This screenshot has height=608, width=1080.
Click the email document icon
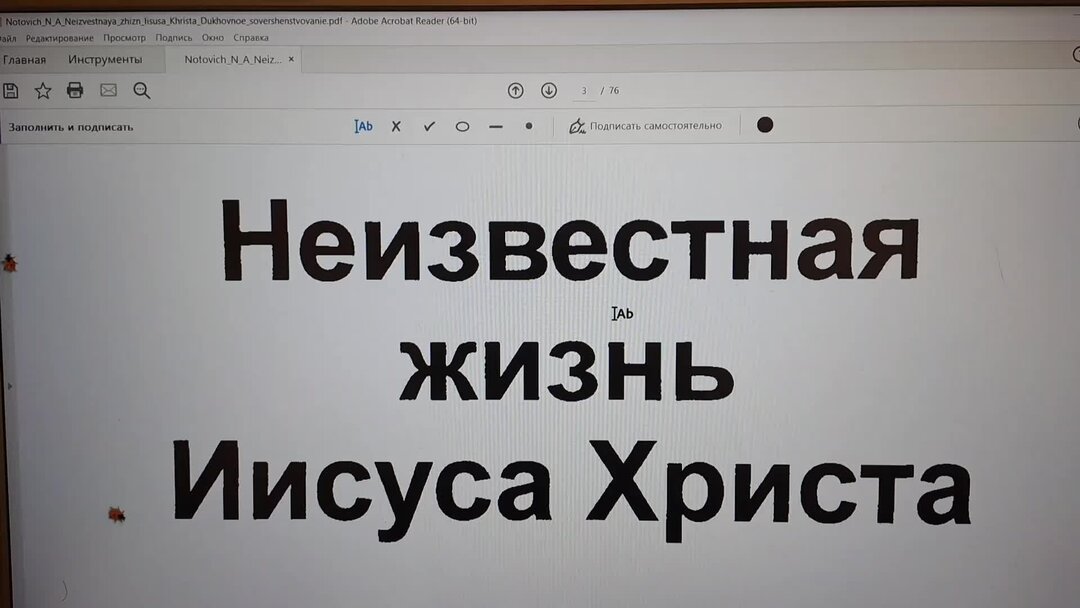[x=107, y=90]
